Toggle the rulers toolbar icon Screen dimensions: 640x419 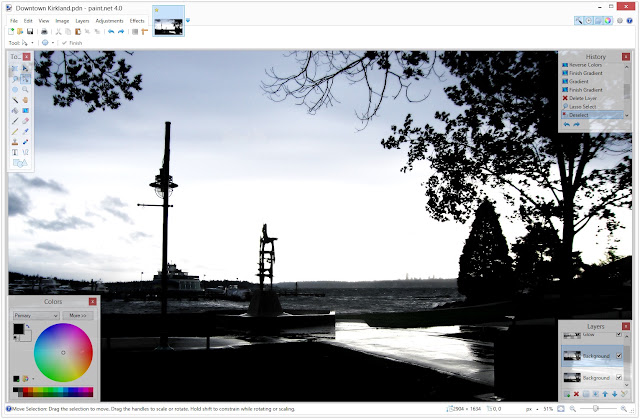tap(144, 31)
